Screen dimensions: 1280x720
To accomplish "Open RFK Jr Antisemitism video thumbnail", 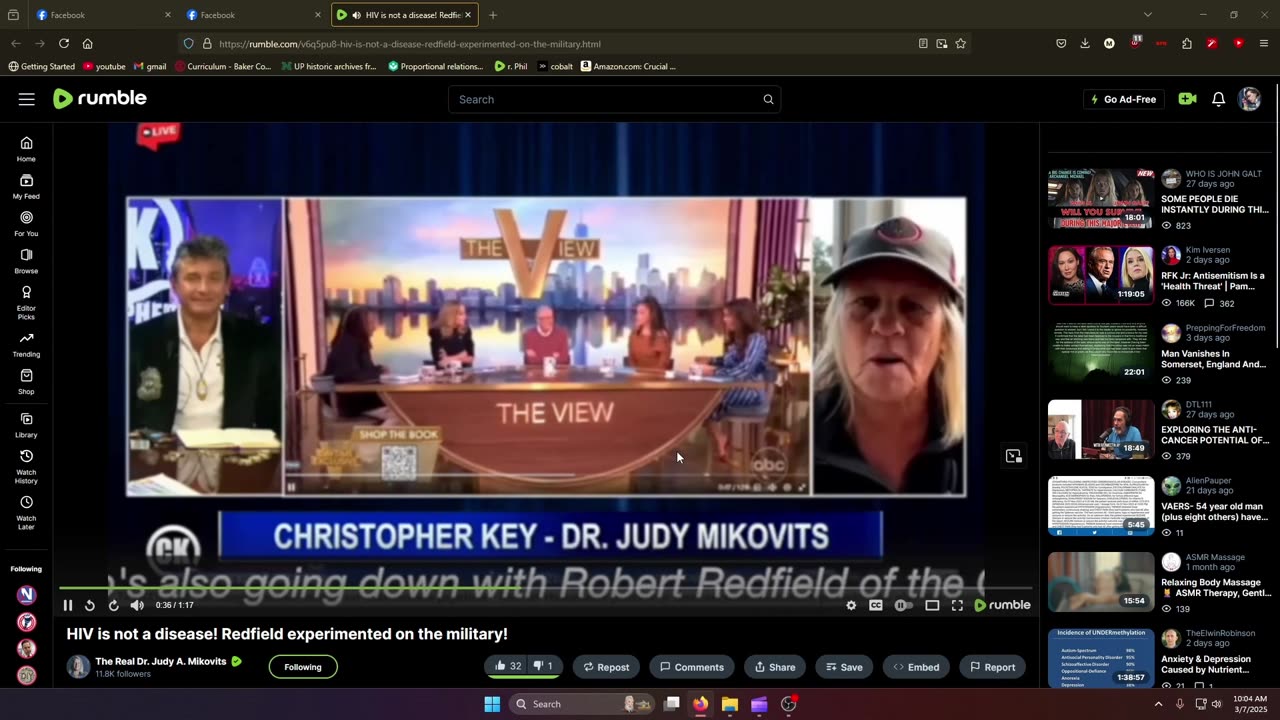I will (1100, 275).
